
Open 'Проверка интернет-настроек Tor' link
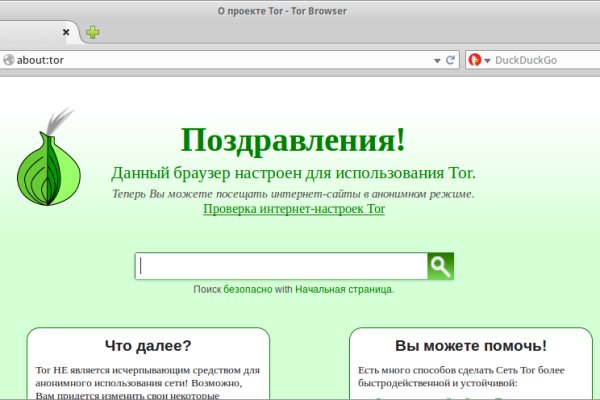(293, 209)
